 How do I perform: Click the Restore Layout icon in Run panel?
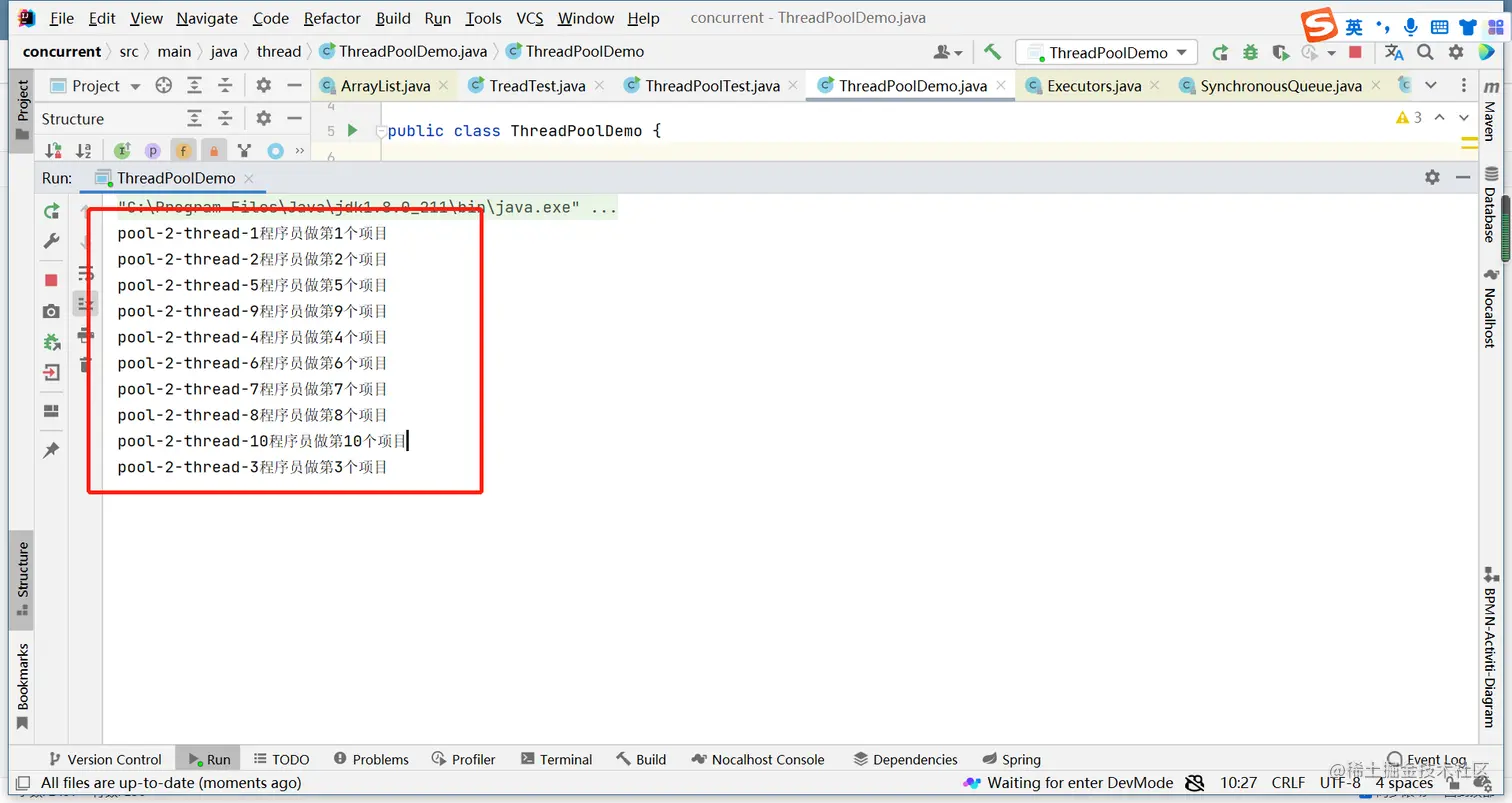click(x=51, y=411)
